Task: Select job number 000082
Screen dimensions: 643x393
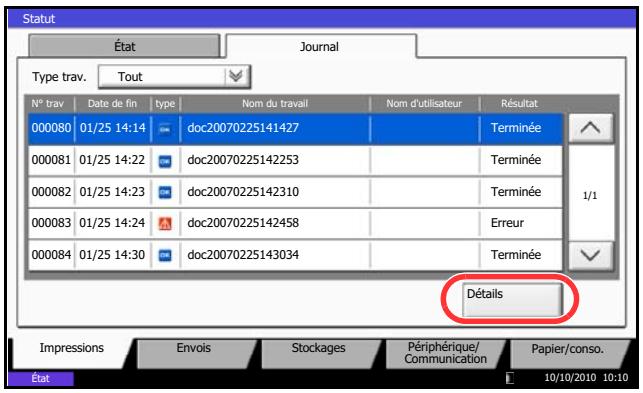Action: (51, 192)
